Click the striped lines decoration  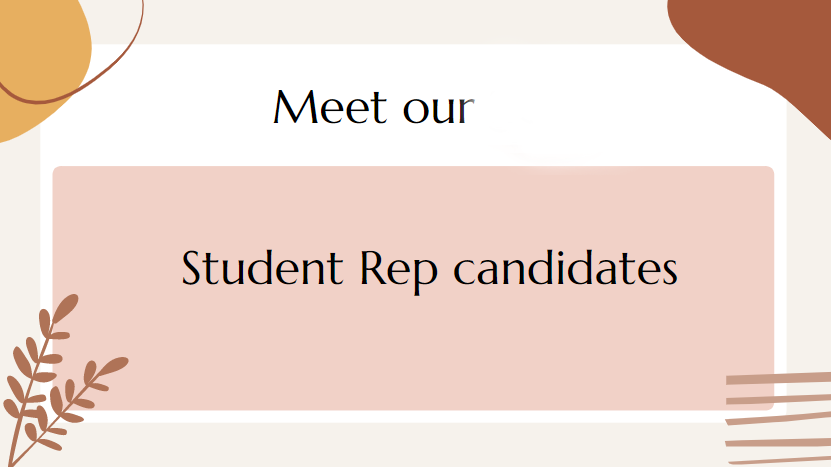[778, 415]
